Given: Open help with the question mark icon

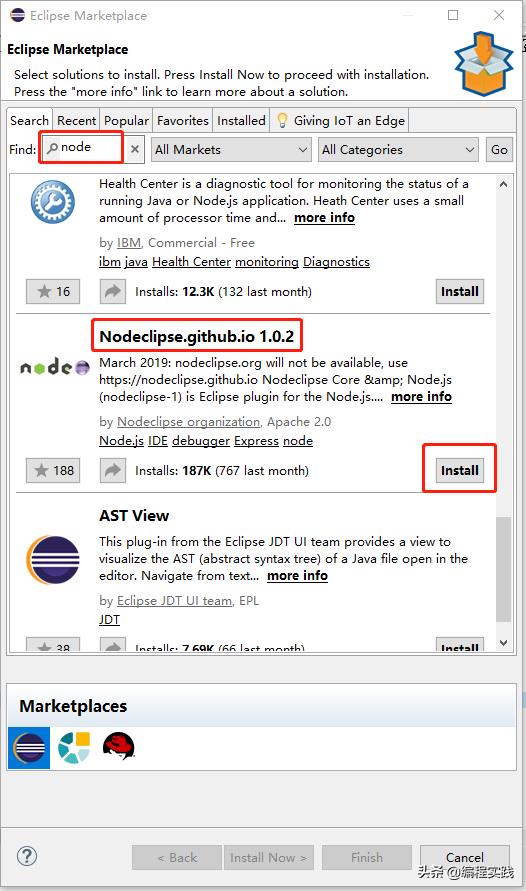Looking at the screenshot, I should point(27,856).
